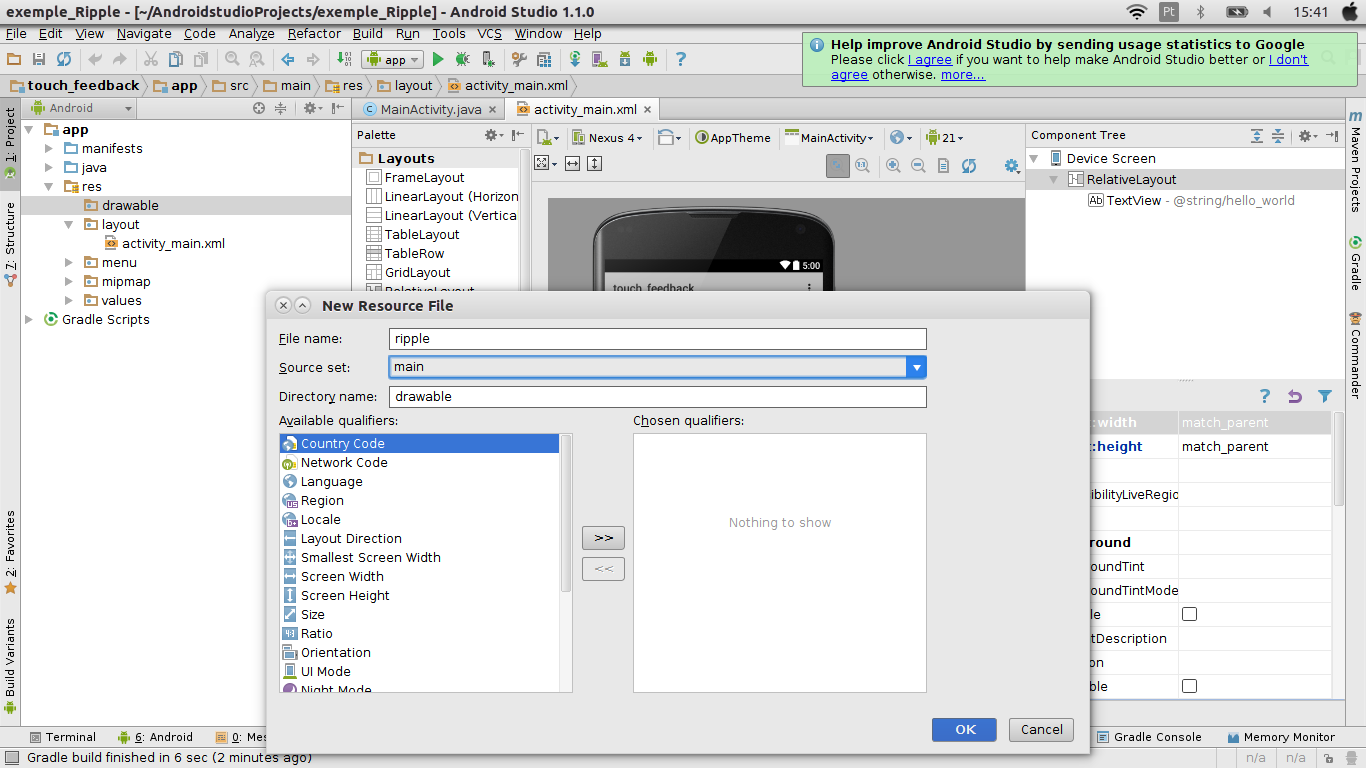Run the app with green play icon
Image resolution: width=1366 pixels, height=768 pixels.
[437, 59]
